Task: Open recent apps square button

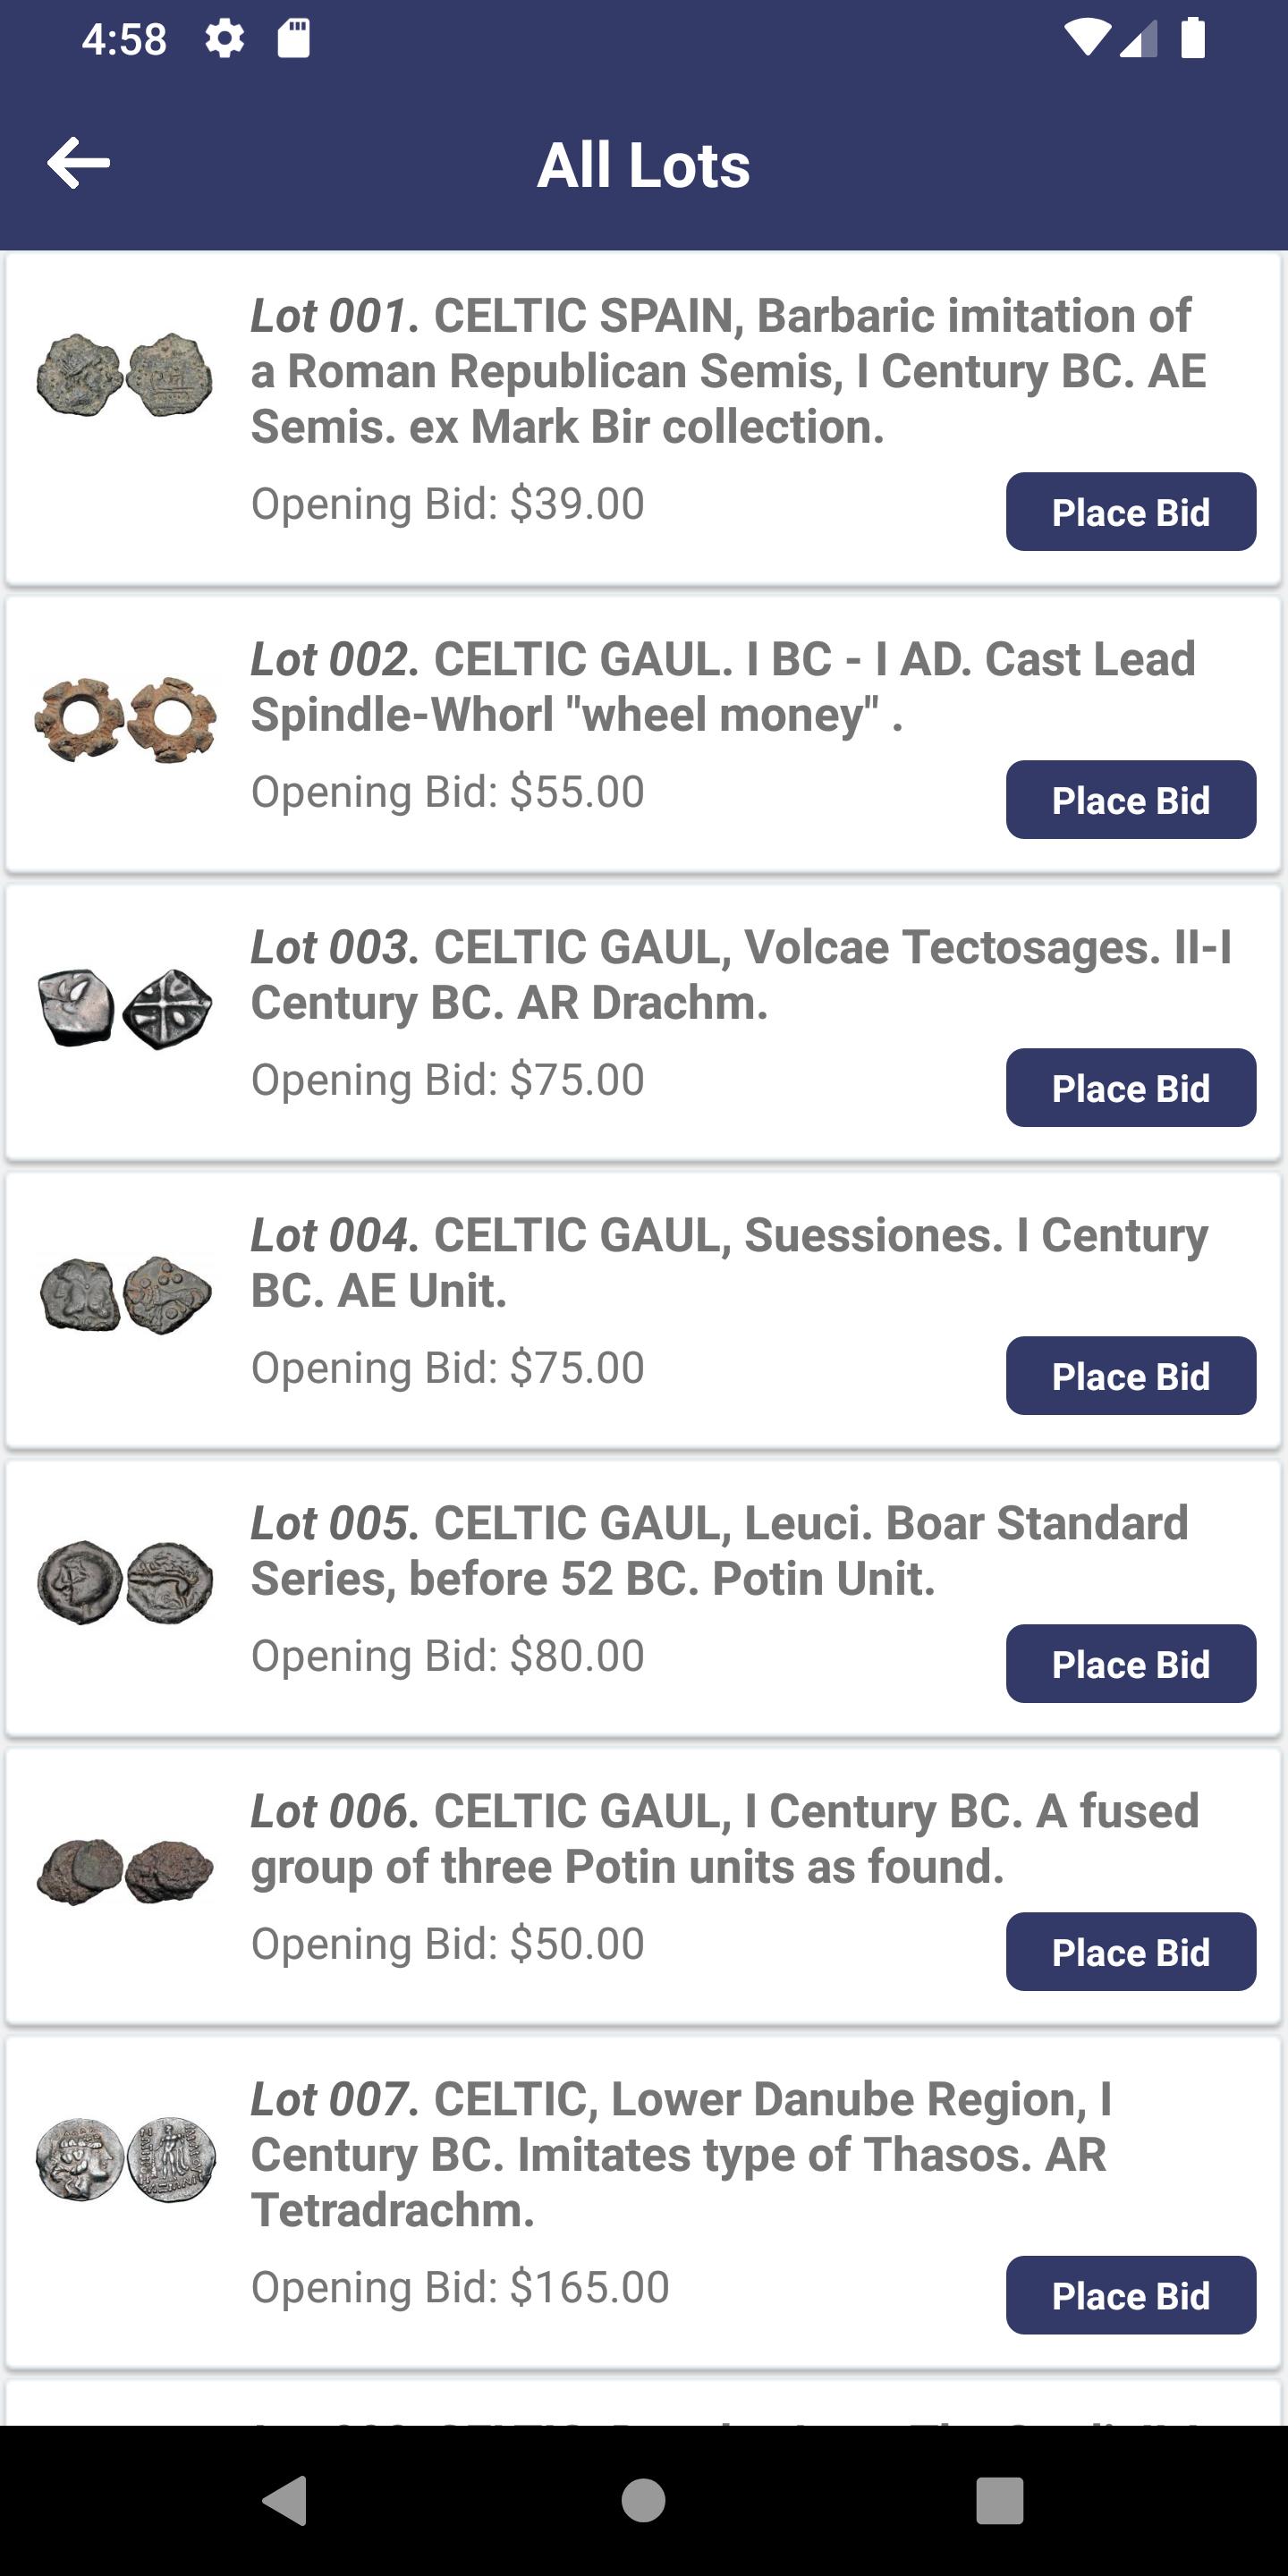Action: (999, 2500)
